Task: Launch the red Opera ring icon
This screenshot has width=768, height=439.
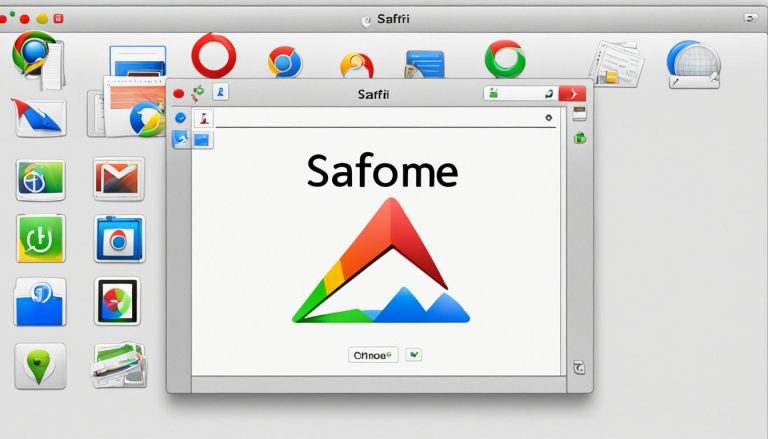Action: coord(214,55)
